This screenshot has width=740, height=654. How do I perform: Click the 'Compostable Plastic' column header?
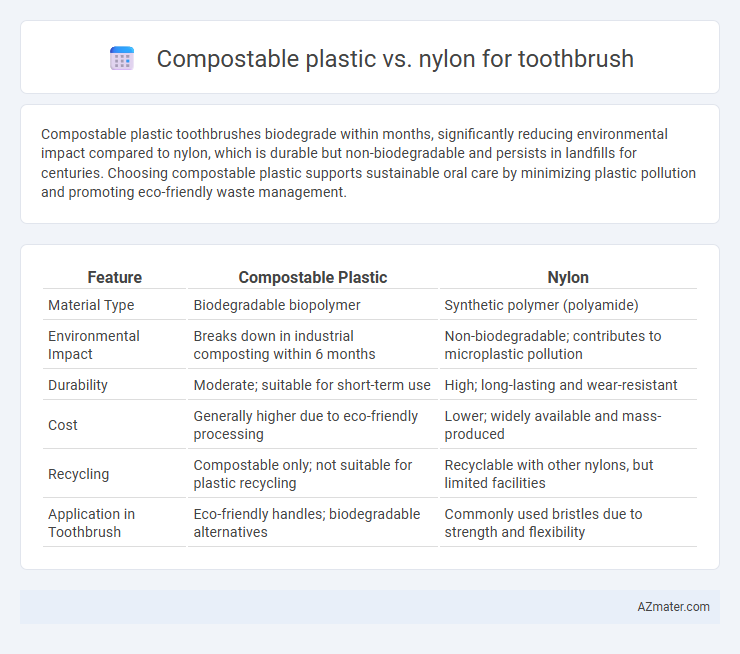point(312,277)
